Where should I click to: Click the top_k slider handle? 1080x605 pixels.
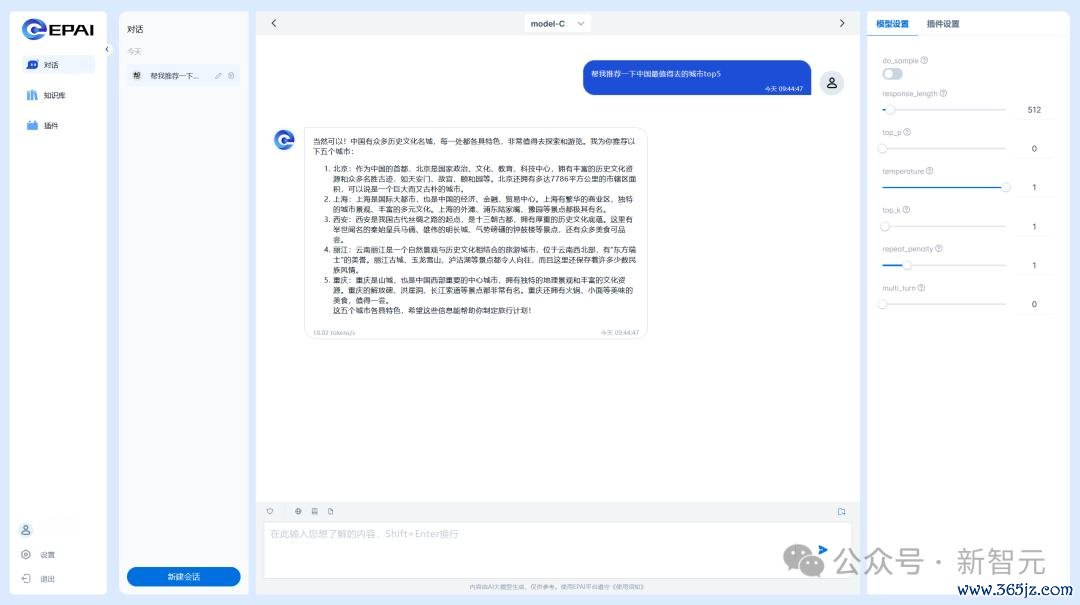point(885,227)
